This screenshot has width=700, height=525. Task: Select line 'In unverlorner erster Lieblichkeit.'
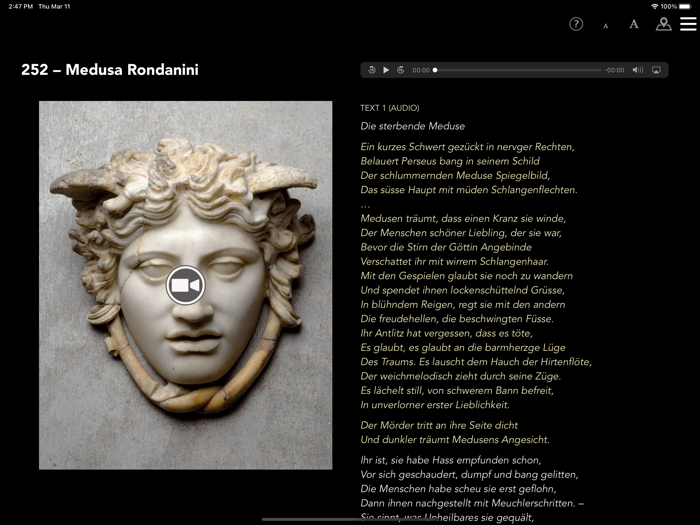[x=435, y=405]
